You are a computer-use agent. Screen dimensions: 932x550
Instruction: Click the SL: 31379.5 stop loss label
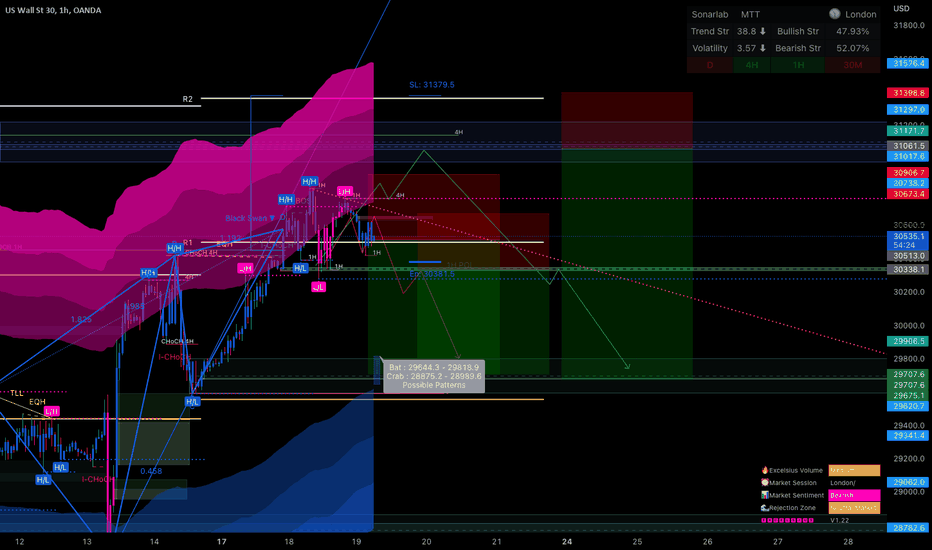[432, 84]
